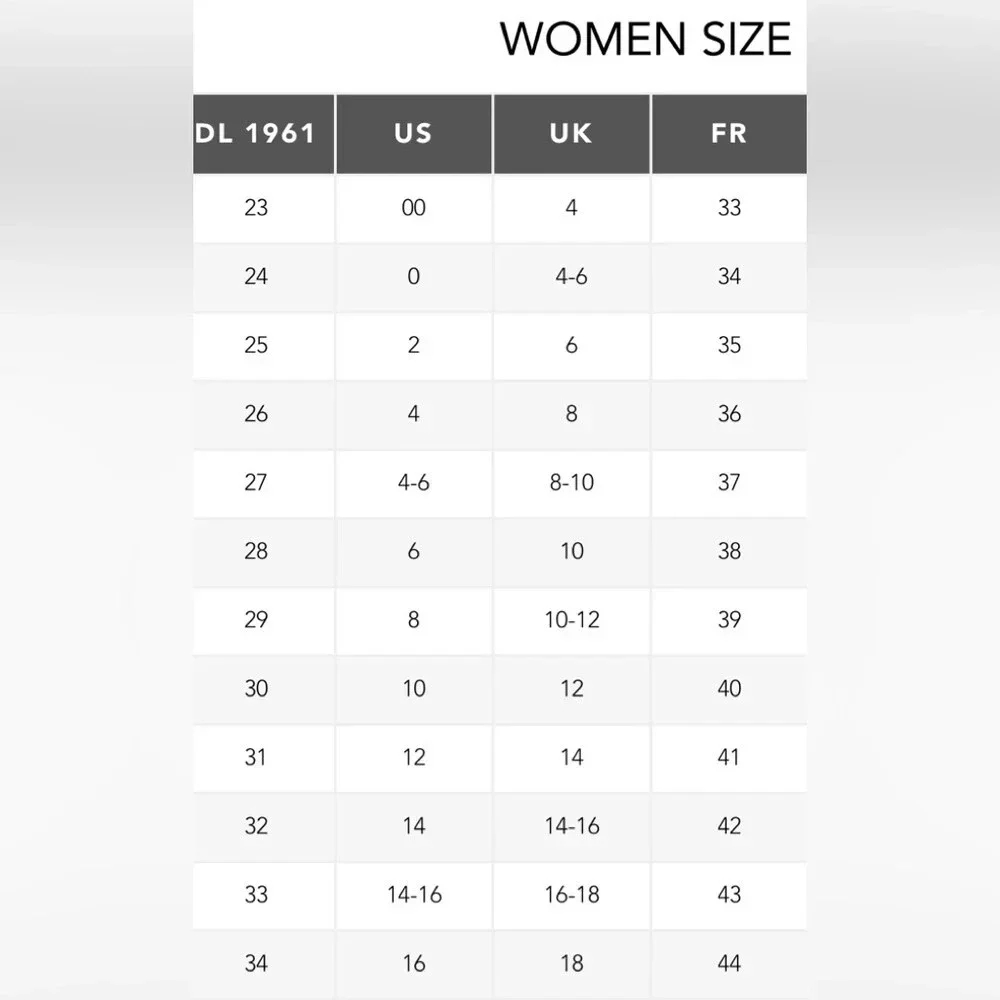
Task: Click the UK column header
Action: (x=572, y=134)
